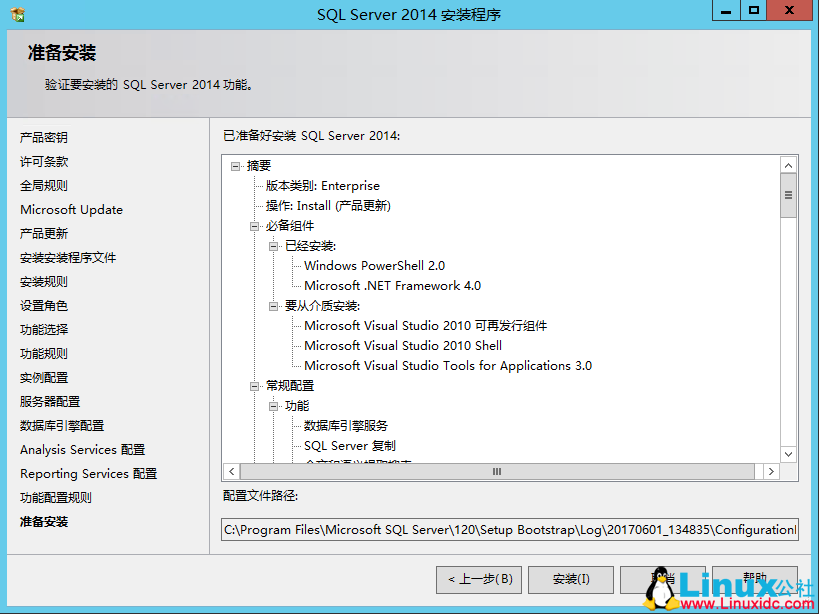Click the vertical scrollbar down arrow

tap(788, 455)
